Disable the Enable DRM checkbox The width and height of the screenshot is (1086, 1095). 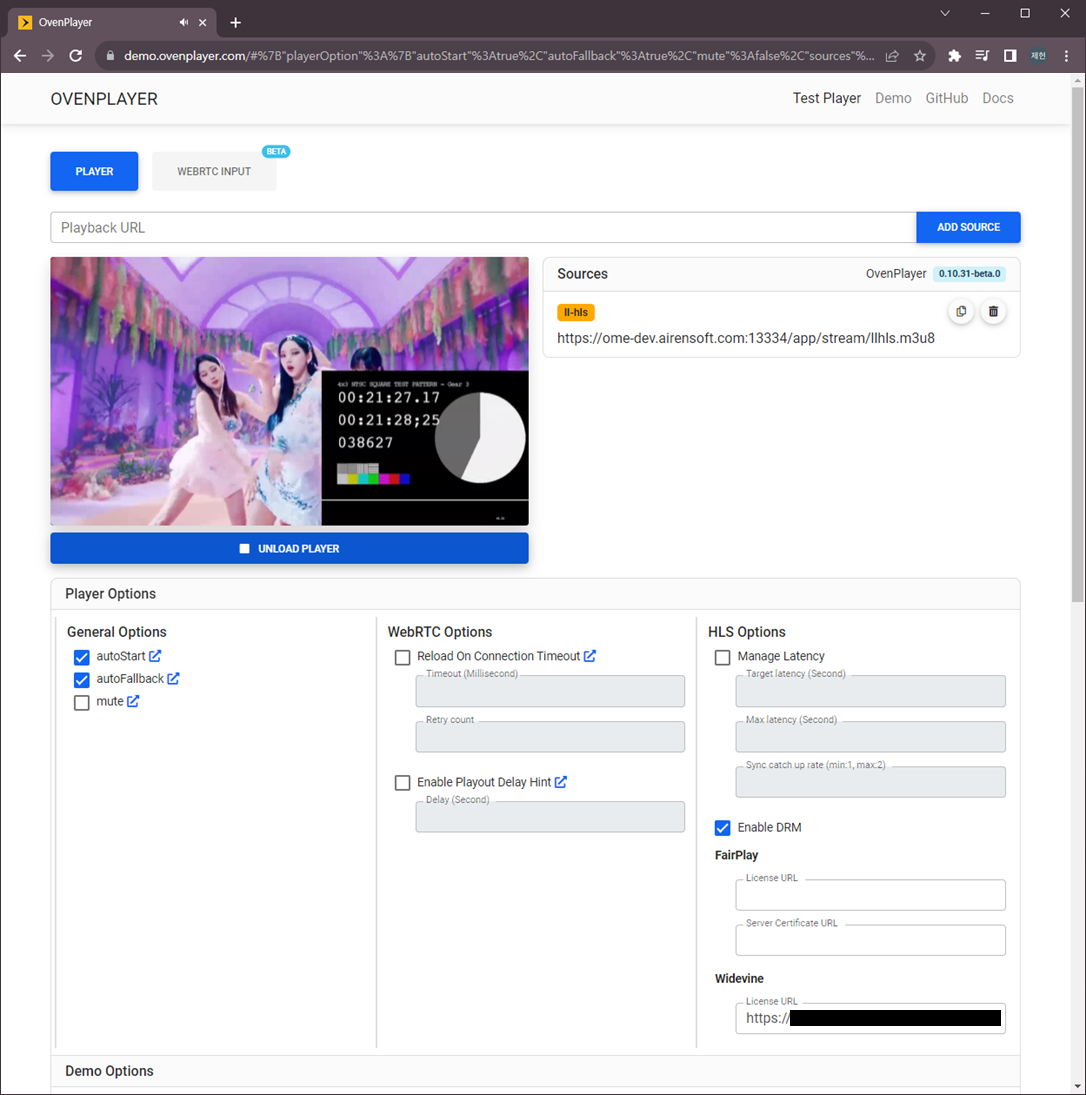coord(722,828)
